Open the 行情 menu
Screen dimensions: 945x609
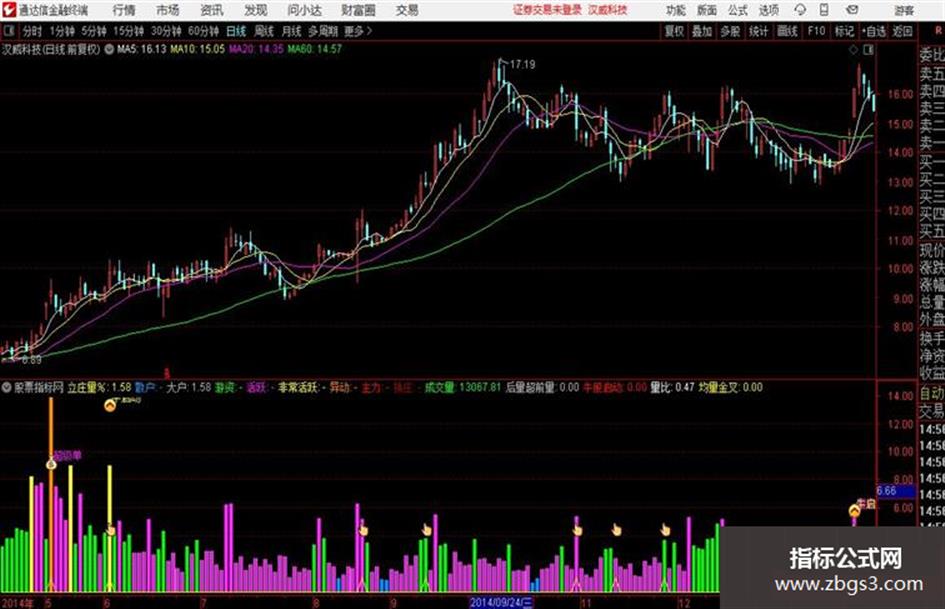coord(124,10)
